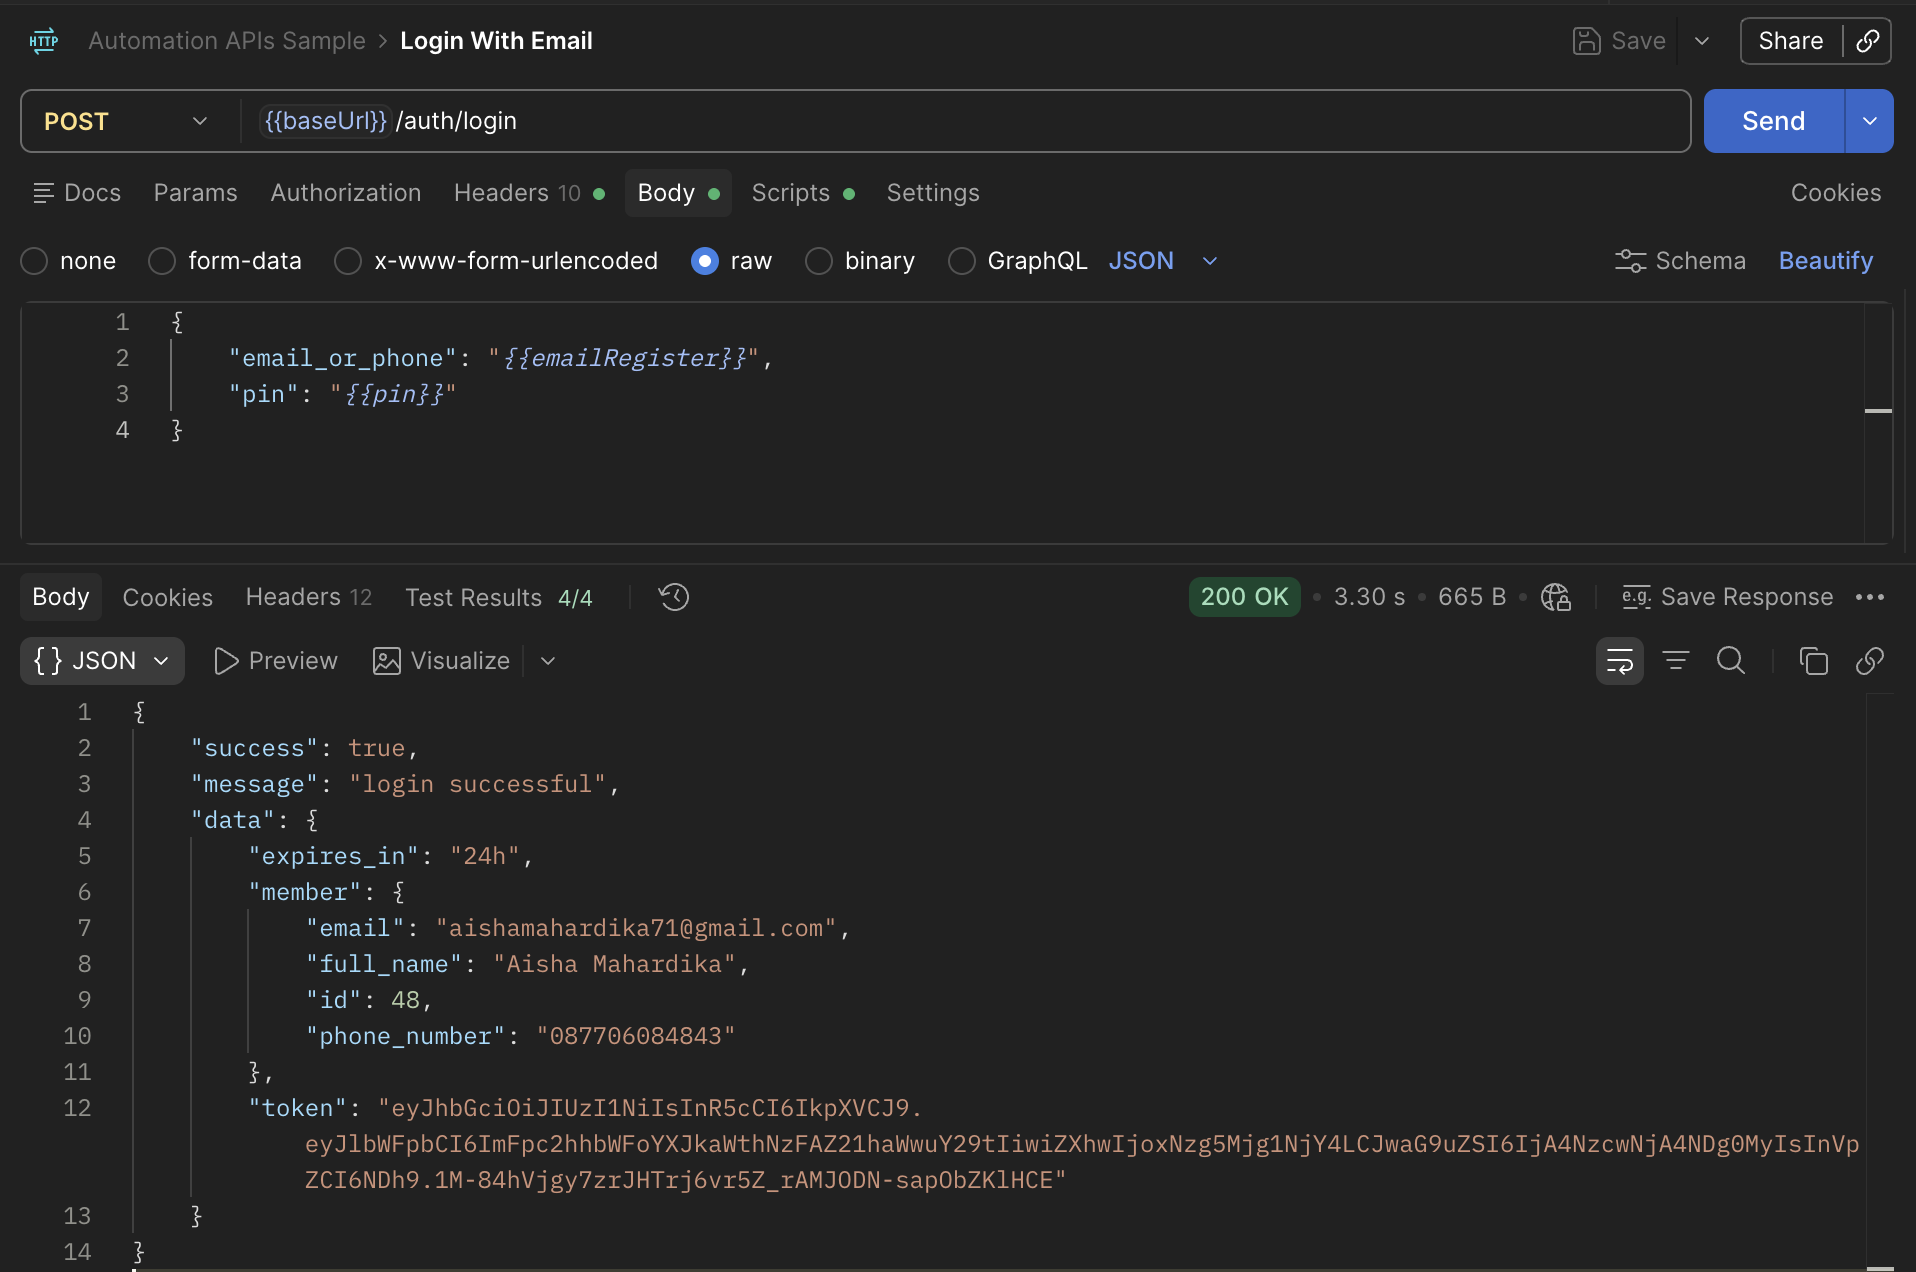This screenshot has height=1272, width=1916.
Task: Click the Save Response example icon
Action: tap(1636, 597)
